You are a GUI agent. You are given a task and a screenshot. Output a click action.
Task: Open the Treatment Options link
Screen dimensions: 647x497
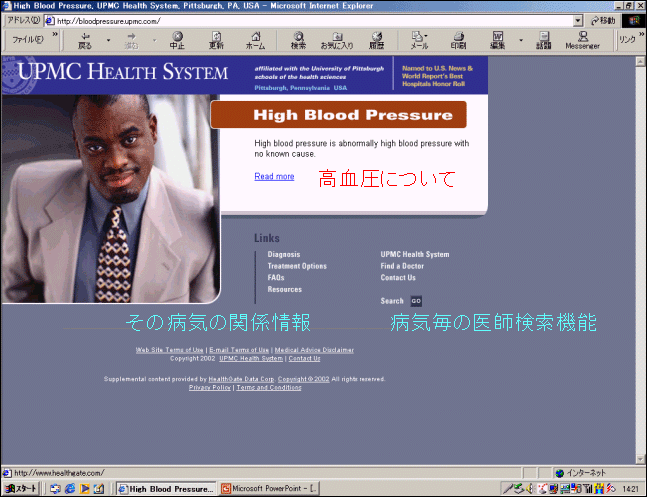[x=297, y=266]
